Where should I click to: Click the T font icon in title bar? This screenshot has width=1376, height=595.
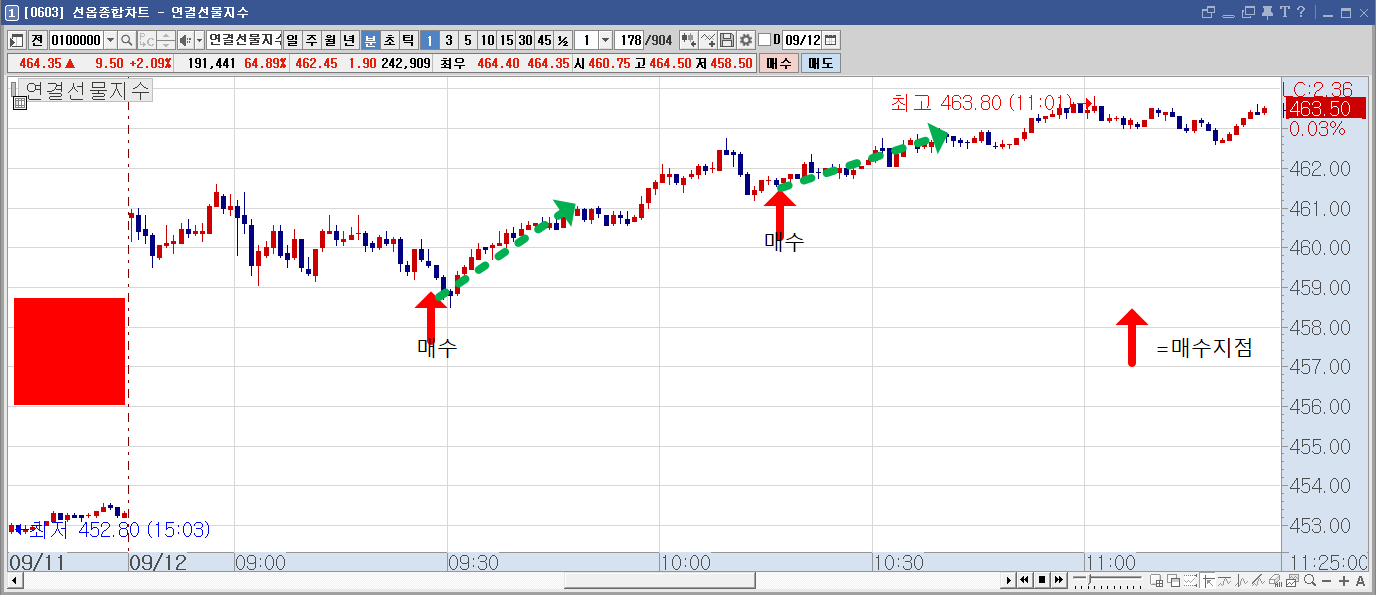1285,12
